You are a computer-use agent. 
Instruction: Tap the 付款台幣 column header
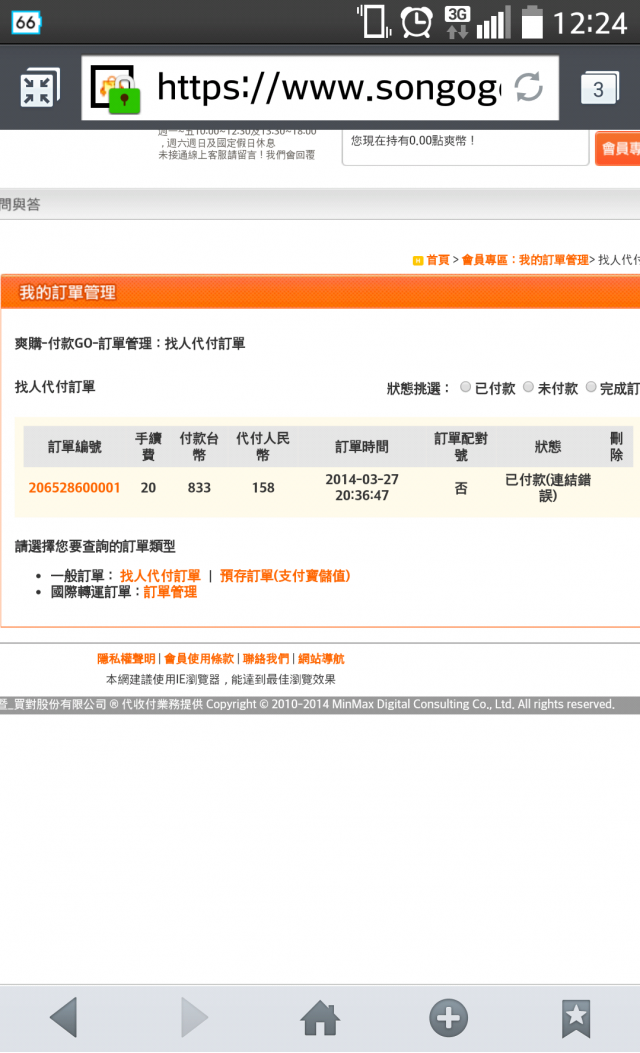(x=199, y=447)
